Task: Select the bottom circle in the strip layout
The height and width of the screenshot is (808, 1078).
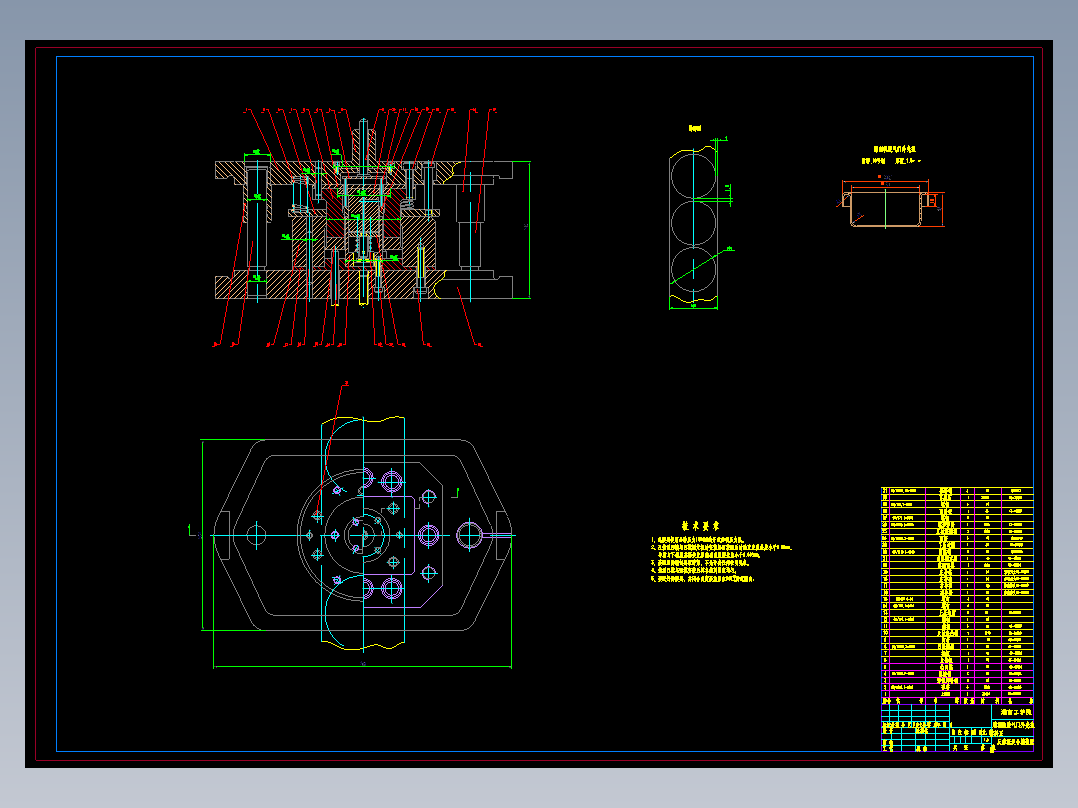Action: (x=694, y=269)
